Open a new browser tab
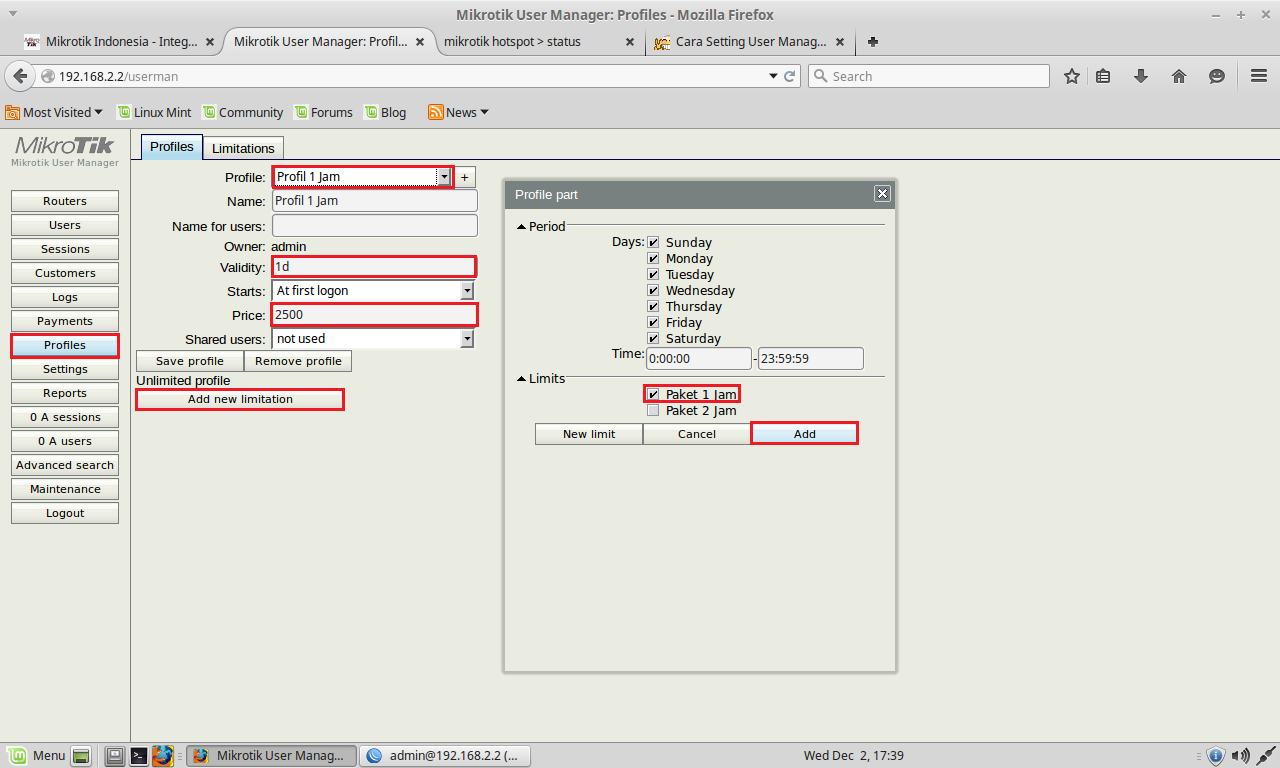Viewport: 1280px width, 768px height. 873,42
